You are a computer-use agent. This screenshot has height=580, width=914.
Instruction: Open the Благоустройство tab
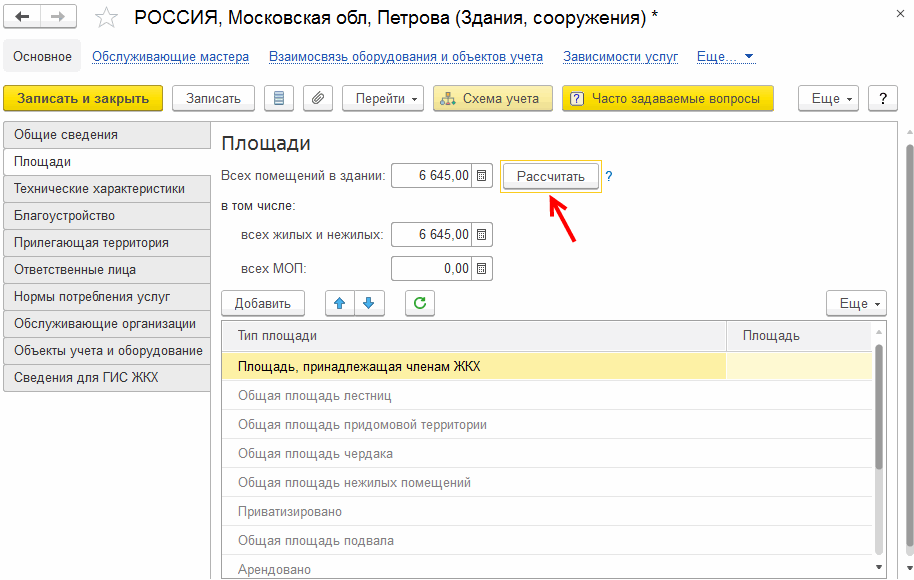(x=107, y=216)
